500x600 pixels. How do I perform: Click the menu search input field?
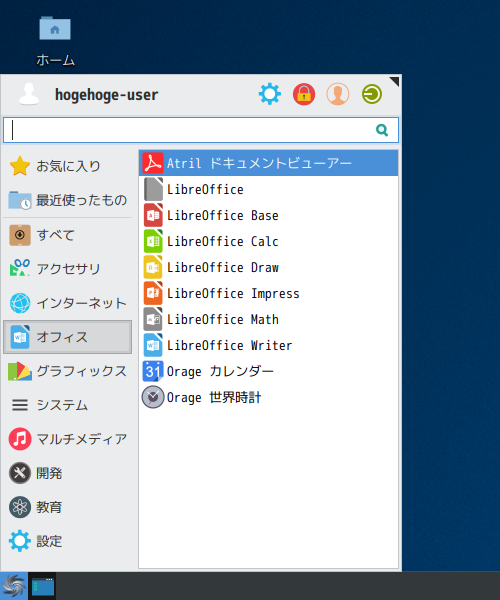click(x=201, y=130)
